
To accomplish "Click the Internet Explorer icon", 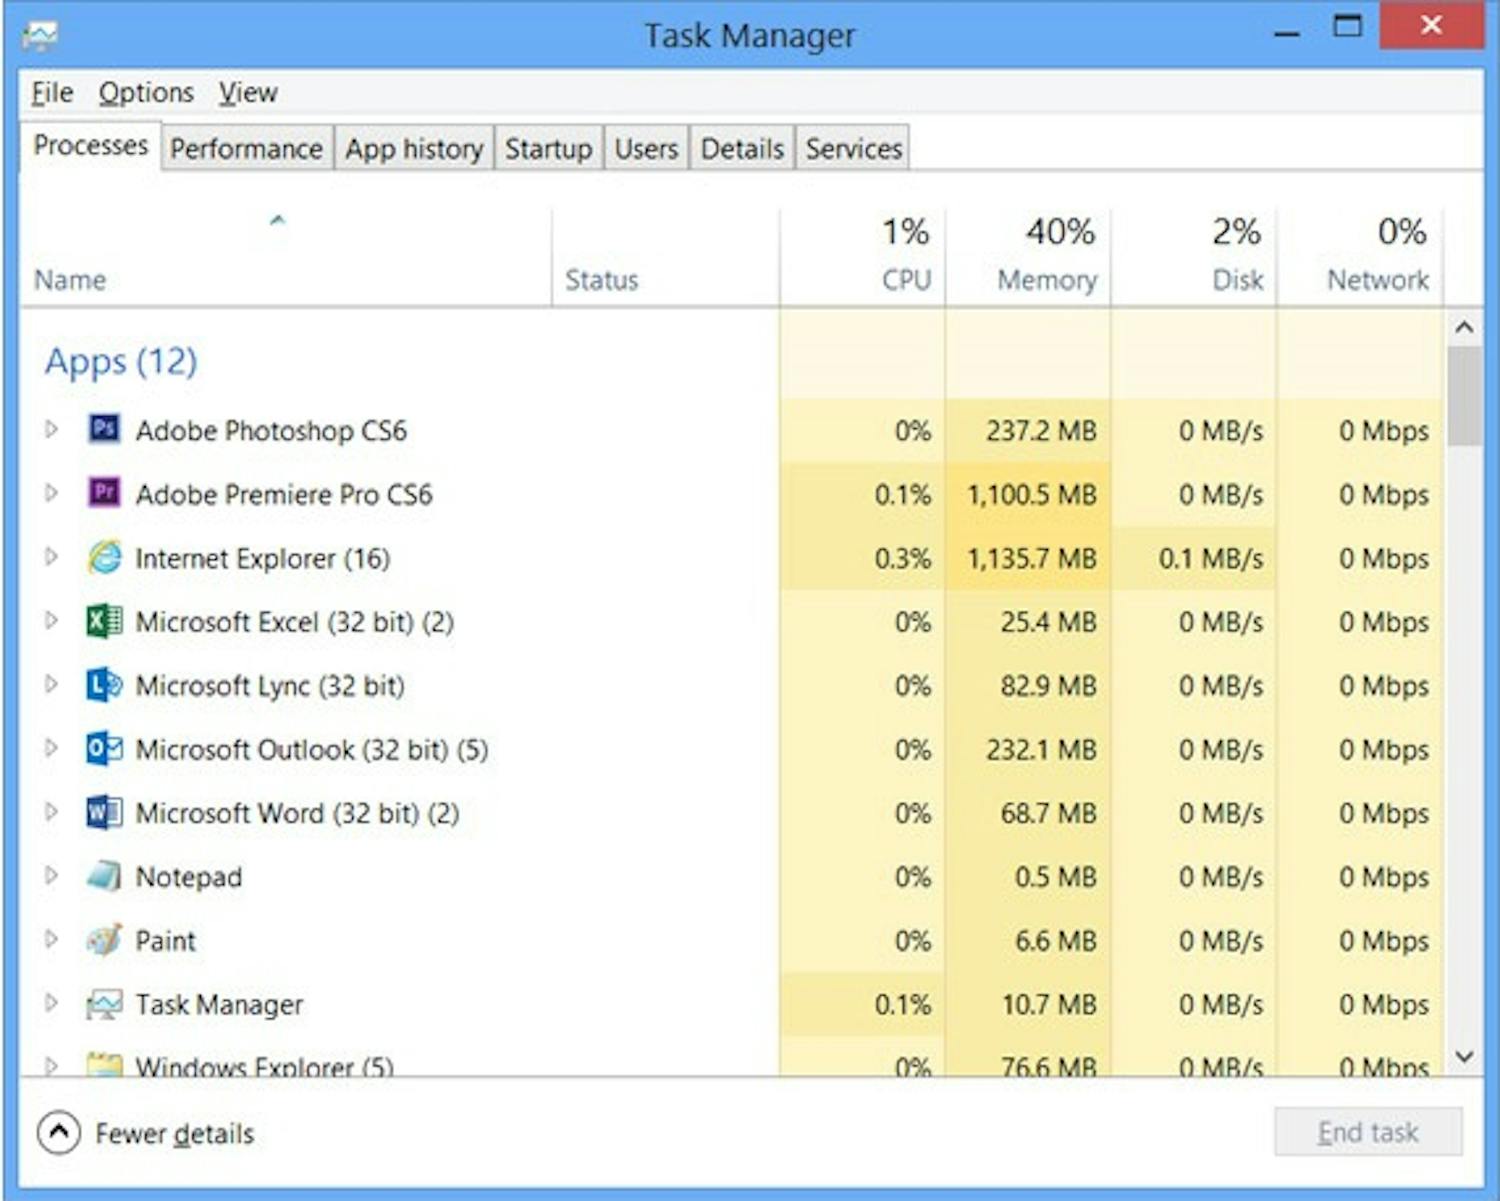I will click(x=103, y=557).
